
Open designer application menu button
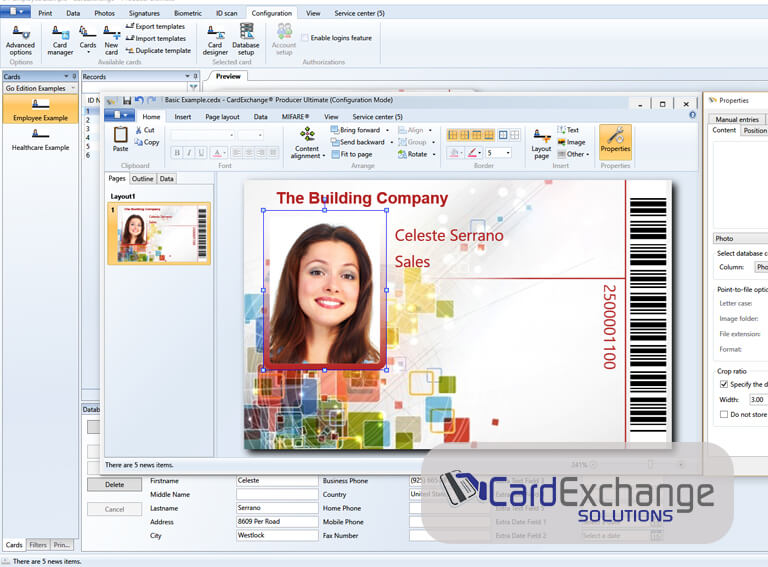tap(120, 116)
